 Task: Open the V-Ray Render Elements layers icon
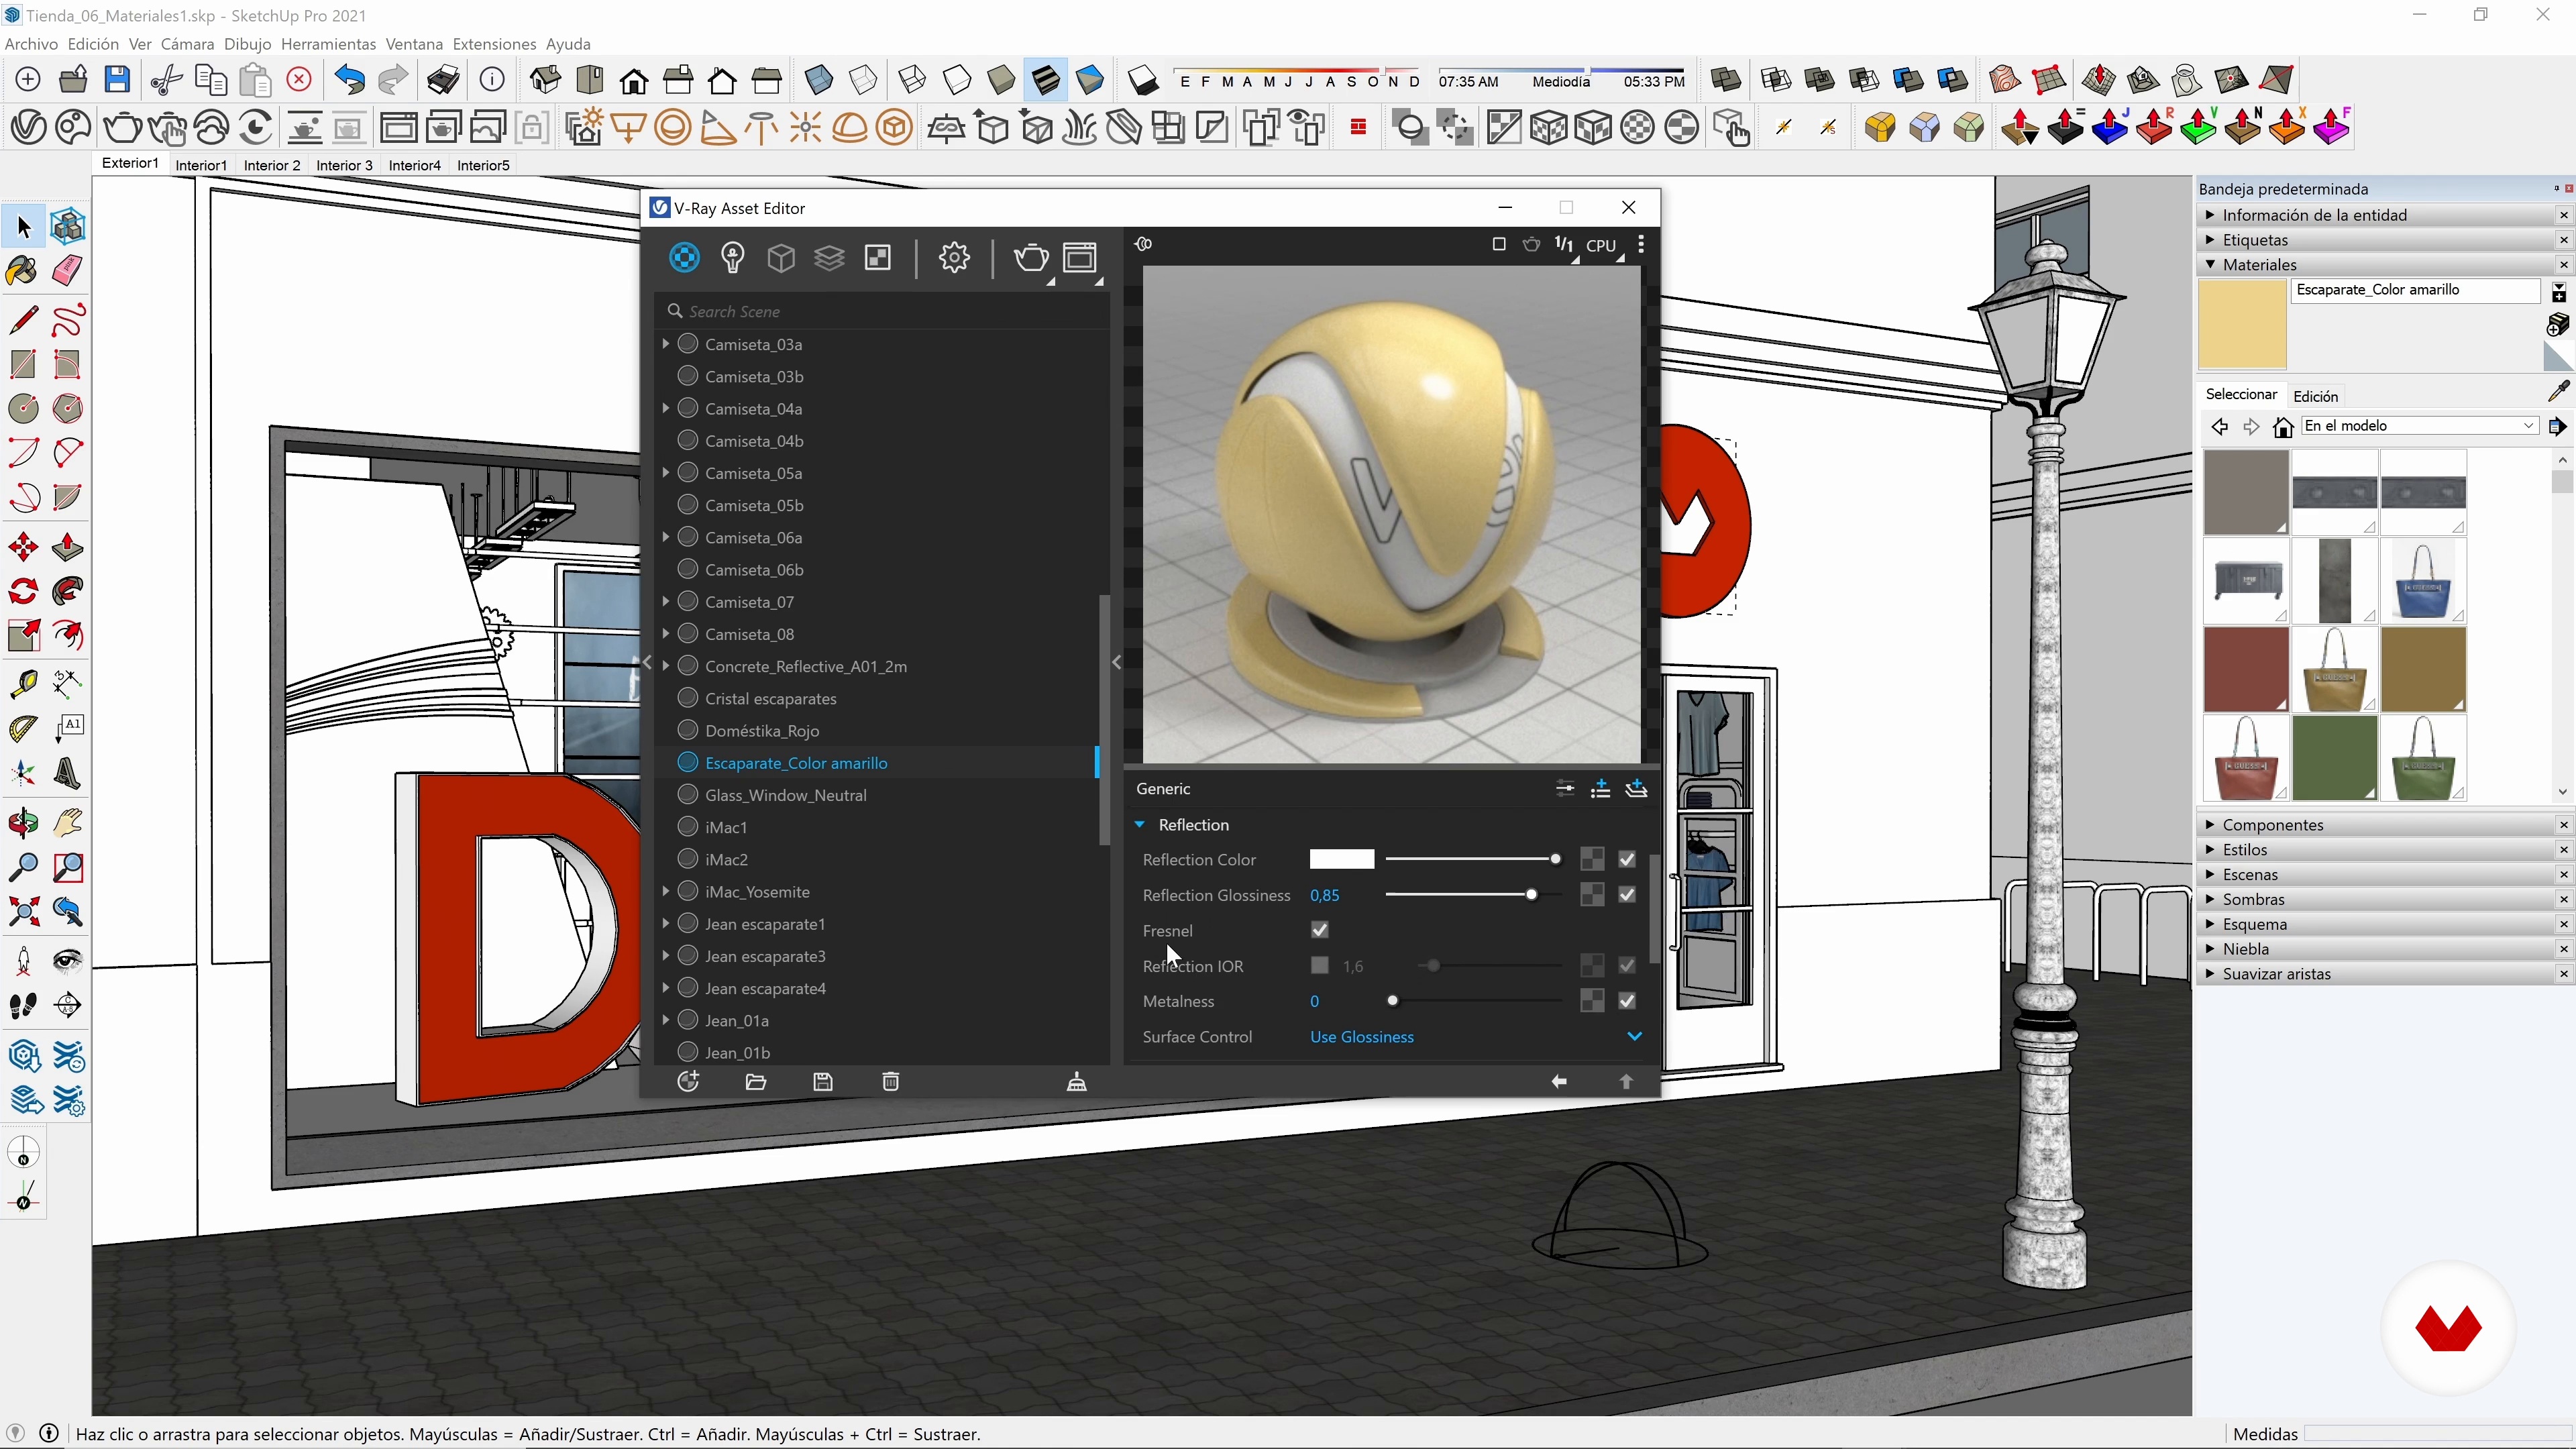[830, 258]
